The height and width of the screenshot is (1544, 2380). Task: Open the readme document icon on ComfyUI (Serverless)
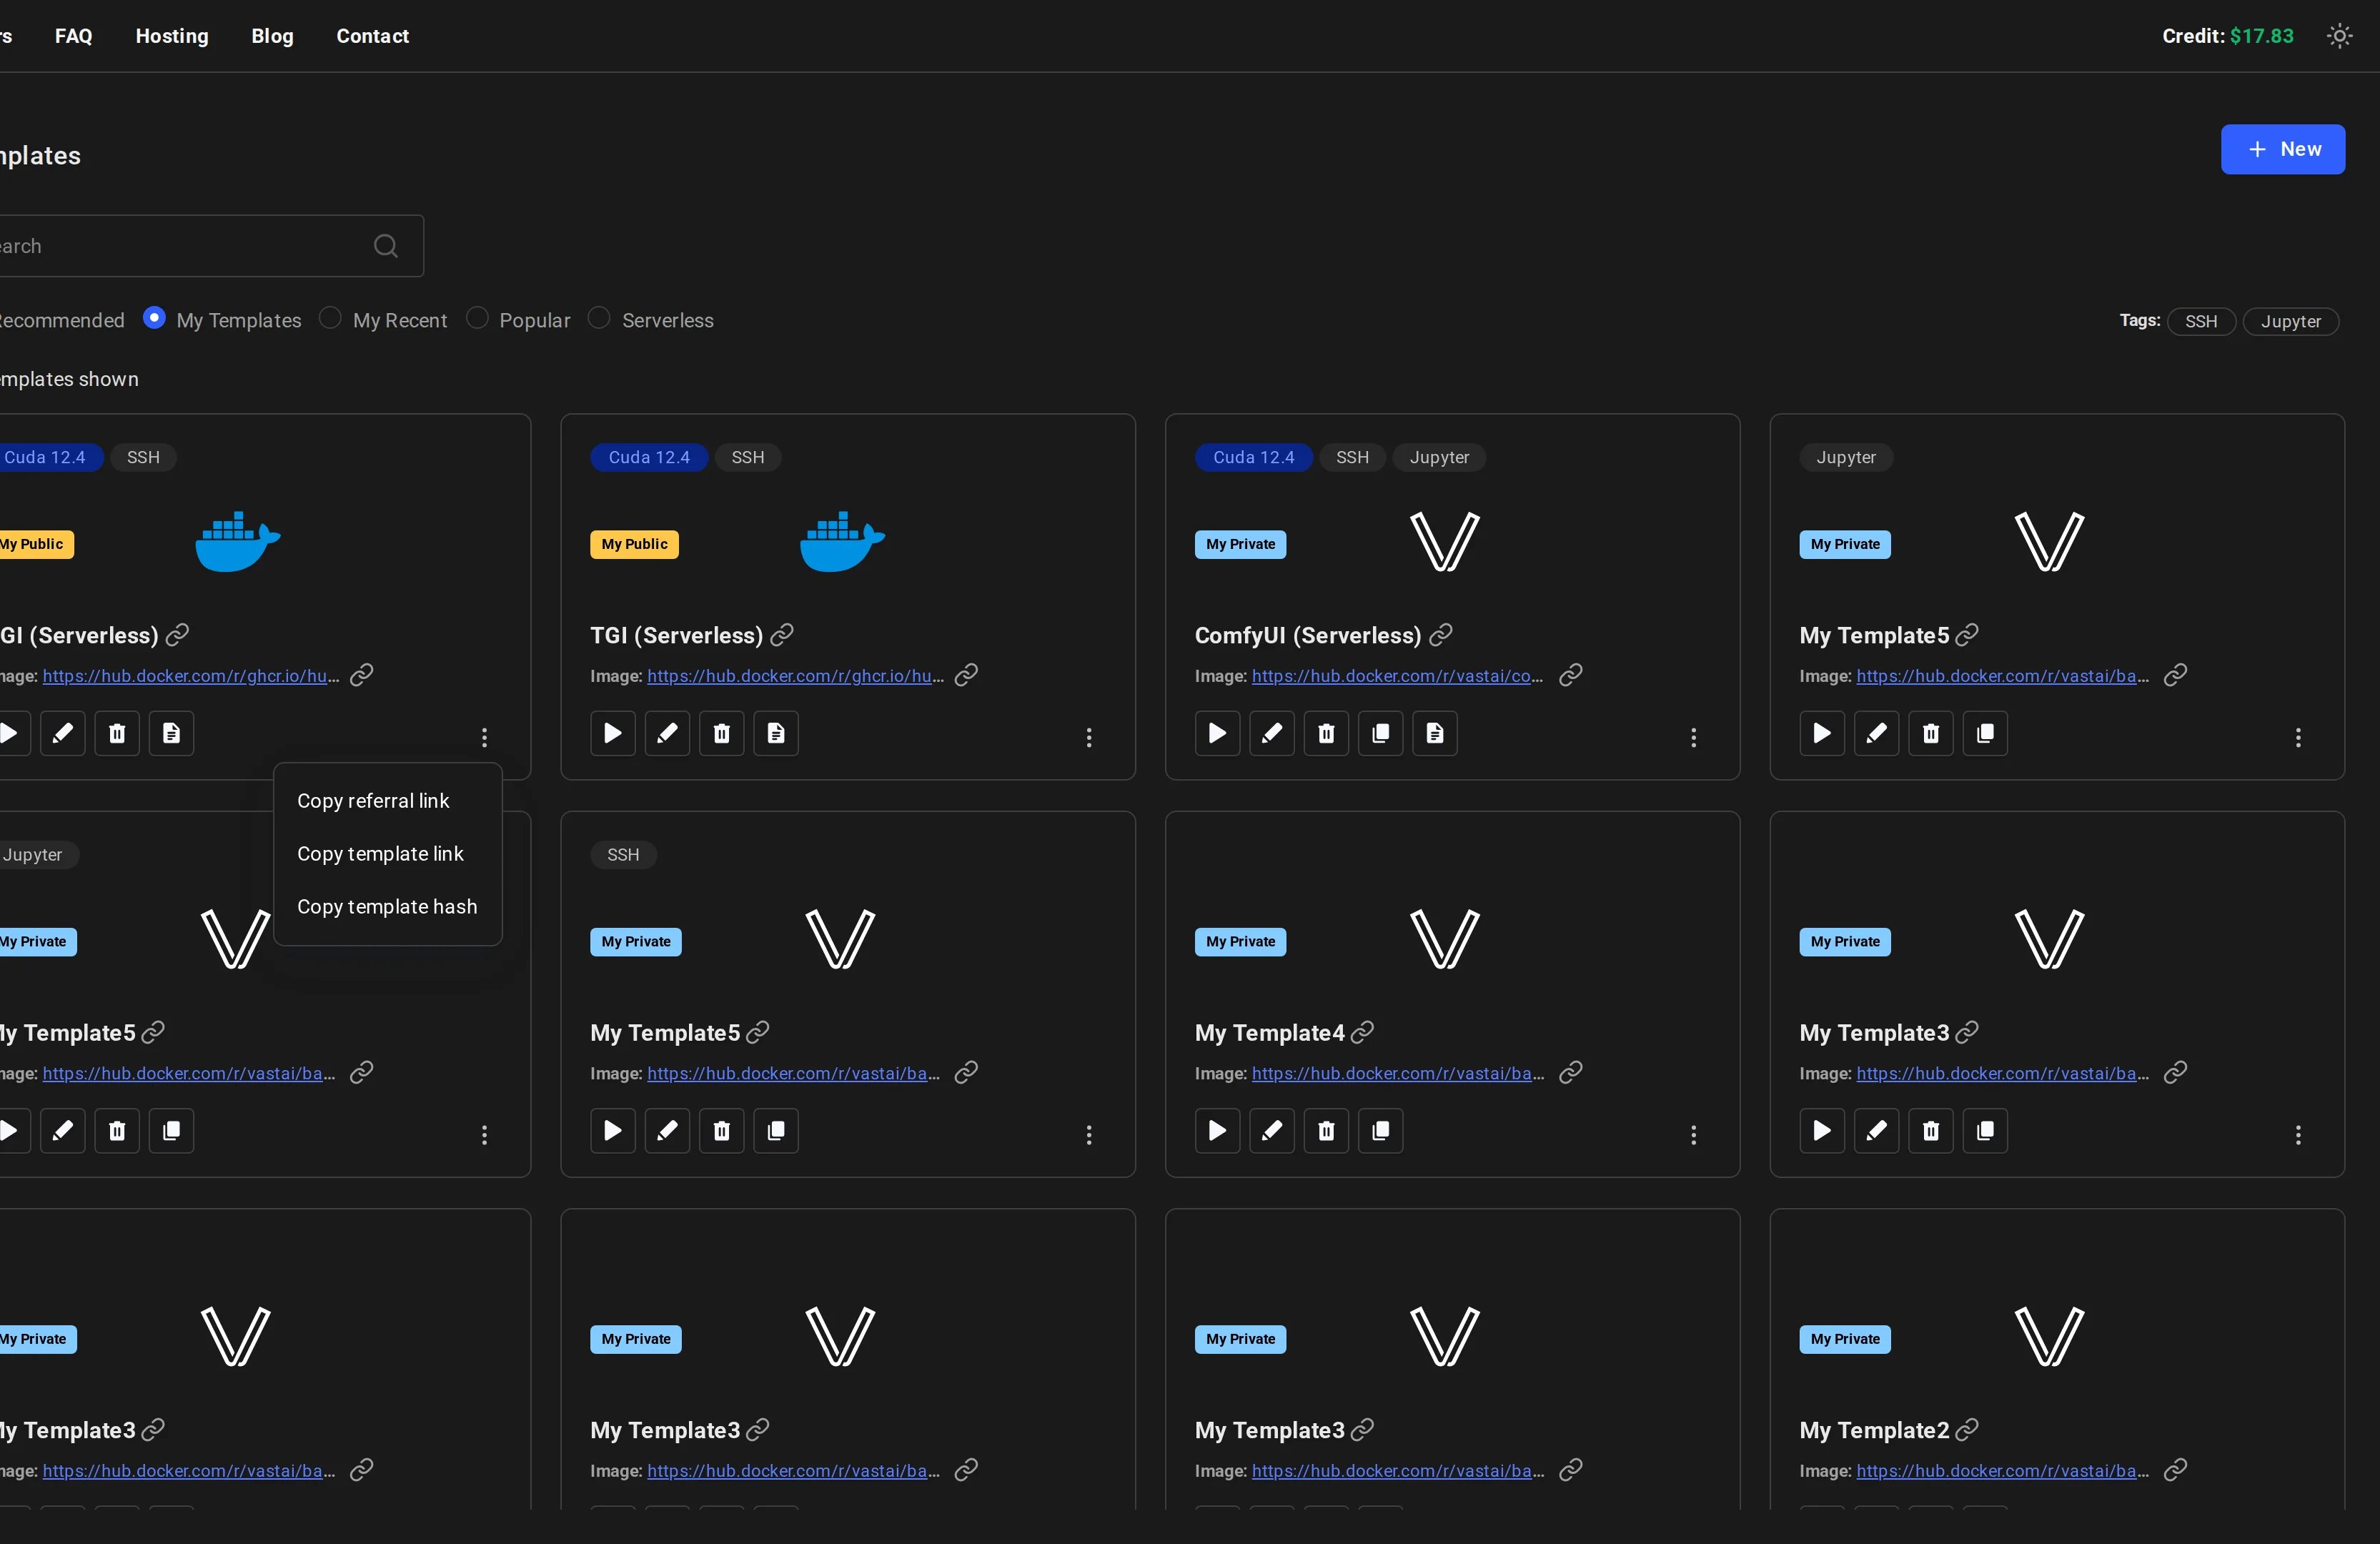pos(1435,733)
